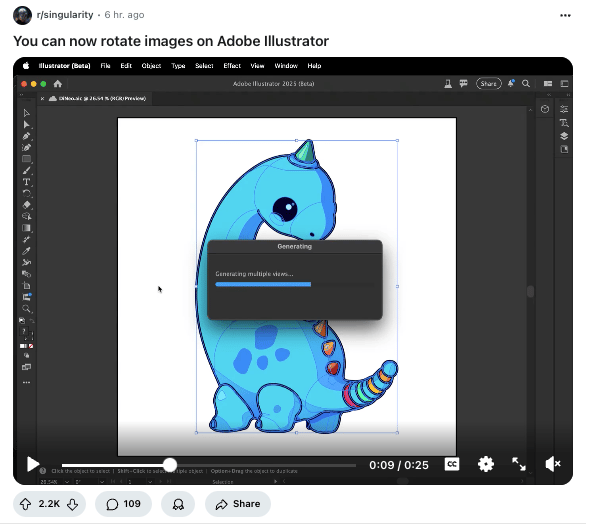594x525 pixels.
Task: Open workspace switcher icon
Action: pyautogui.click(x=564, y=84)
